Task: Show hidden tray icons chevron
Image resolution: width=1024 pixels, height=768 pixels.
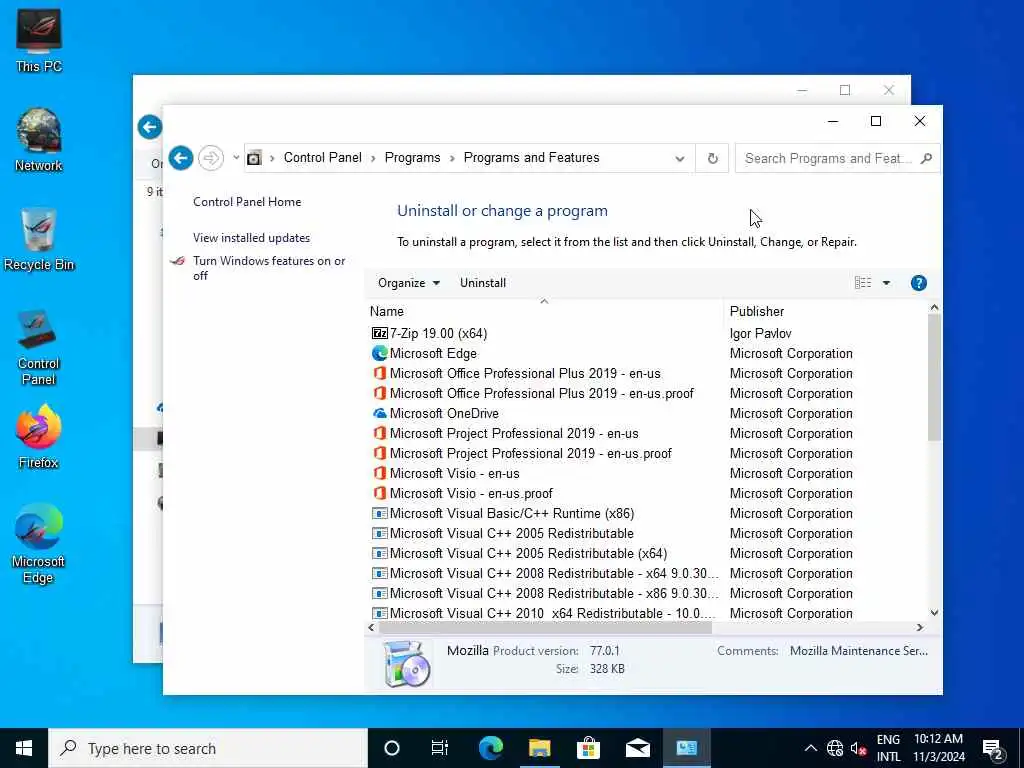Action: click(810, 748)
